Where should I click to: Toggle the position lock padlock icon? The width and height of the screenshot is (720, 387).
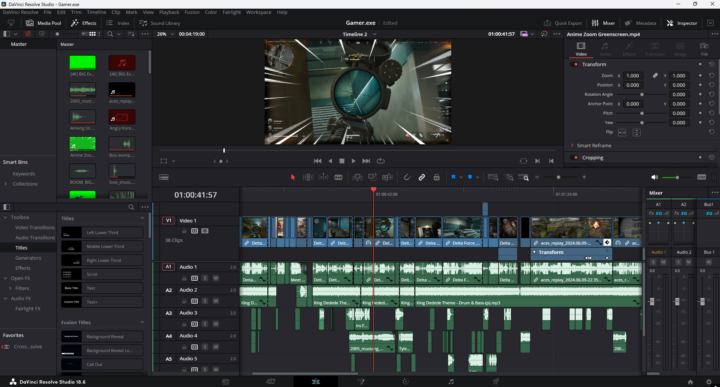coord(436,177)
